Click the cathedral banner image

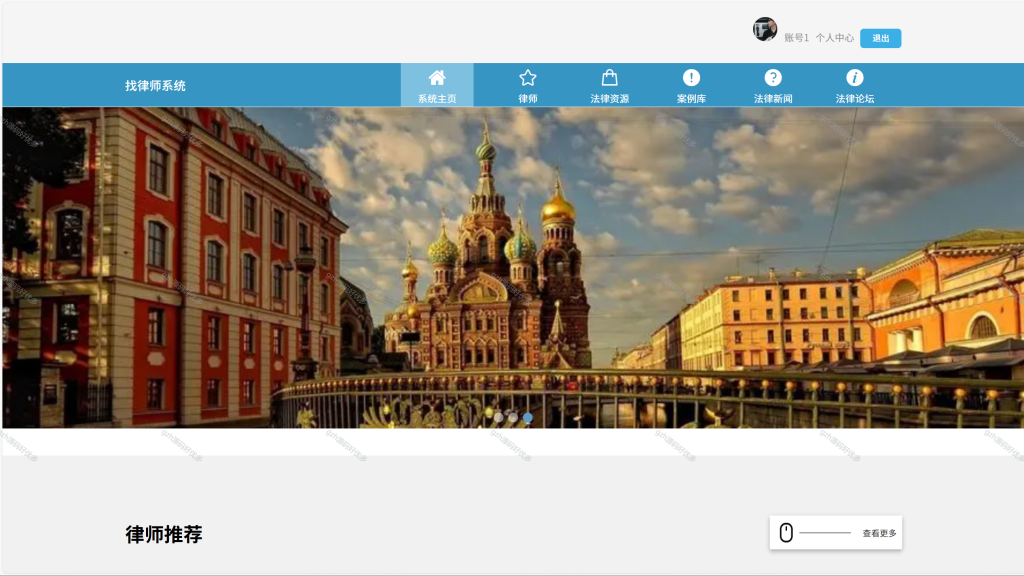[513, 268]
